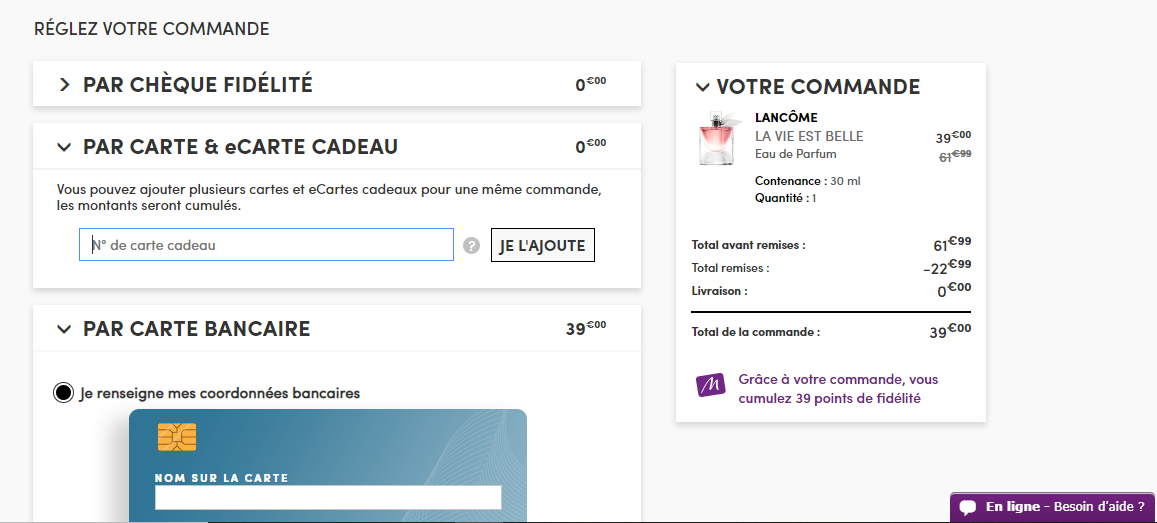Viewport: 1157px width, 523px height.
Task: Click the JE L'AJOUTE button
Action: tap(542, 246)
